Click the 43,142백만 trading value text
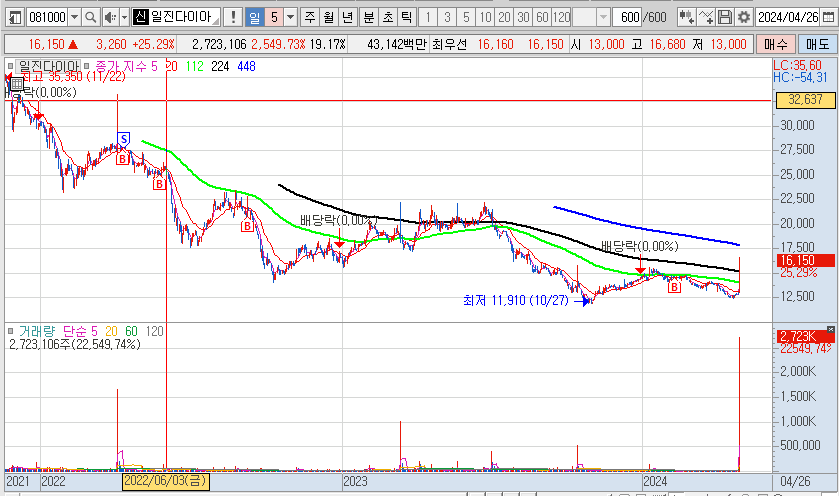This screenshot has width=839, height=496. [397, 44]
